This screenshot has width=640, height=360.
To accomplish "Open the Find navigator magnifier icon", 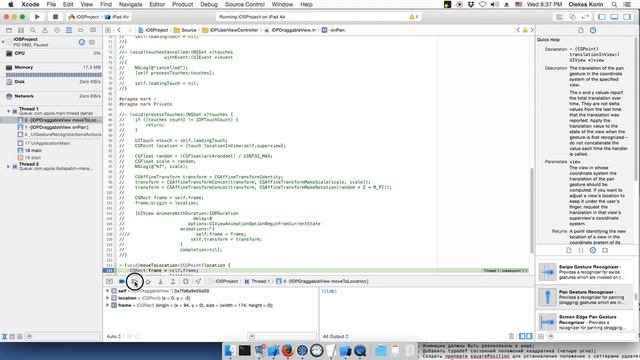I will click(33, 30).
